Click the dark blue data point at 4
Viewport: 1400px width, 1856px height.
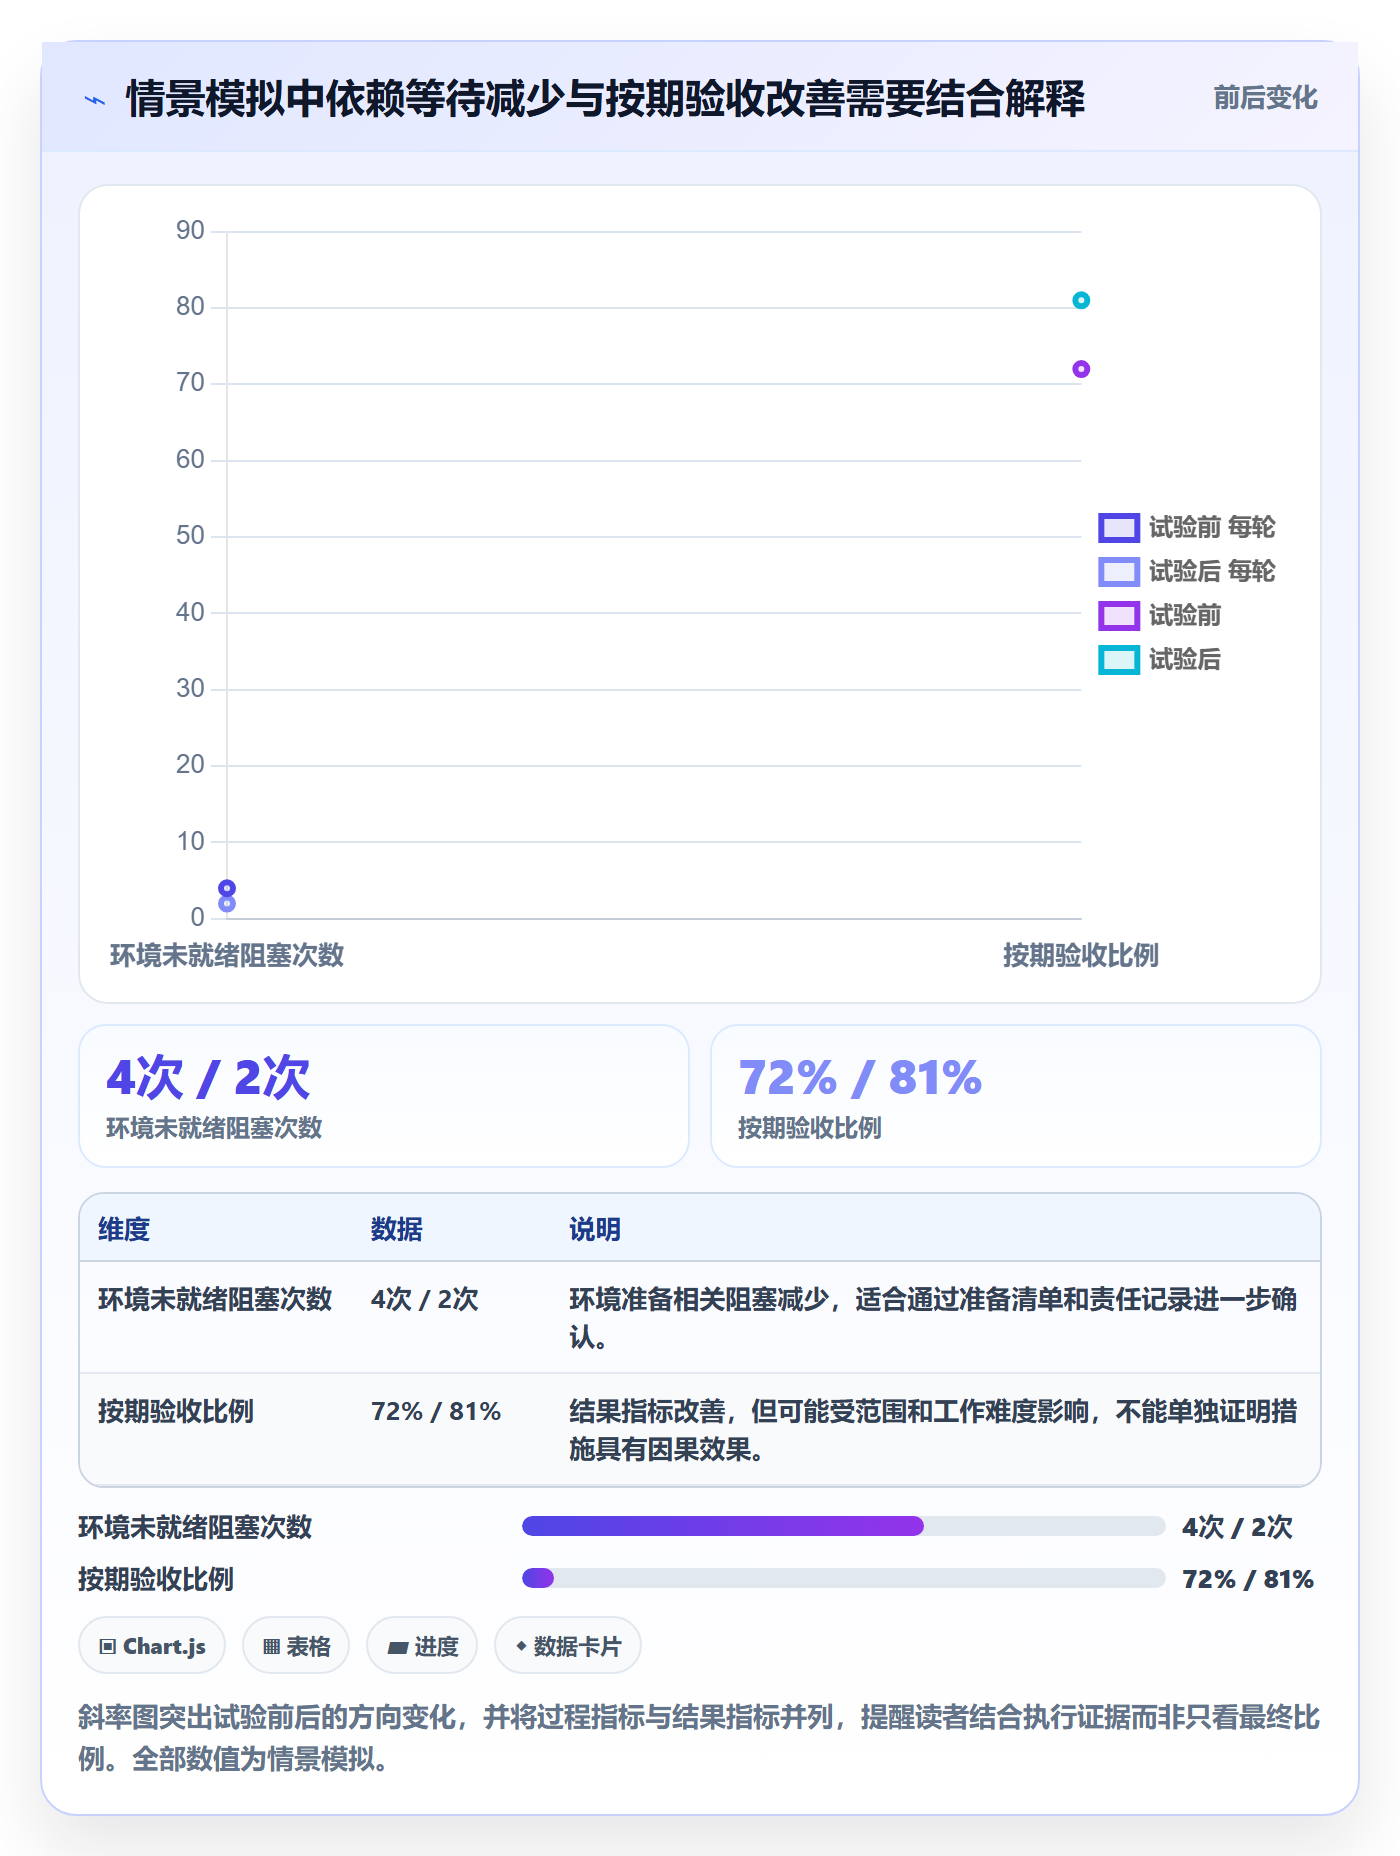tap(227, 888)
